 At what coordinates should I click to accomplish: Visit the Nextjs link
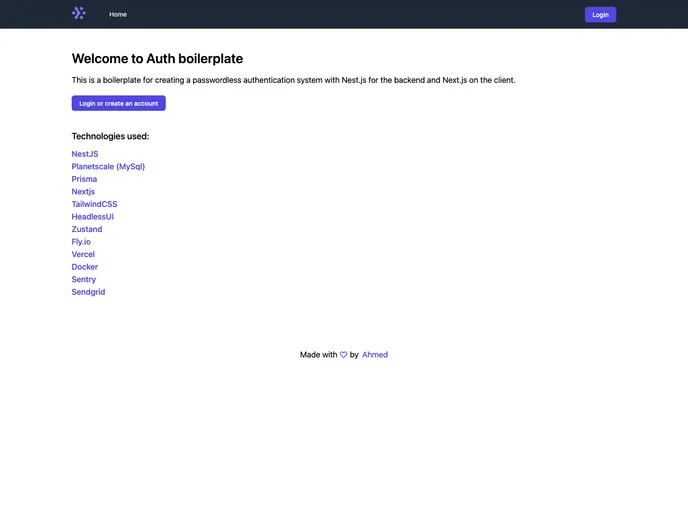[83, 192]
